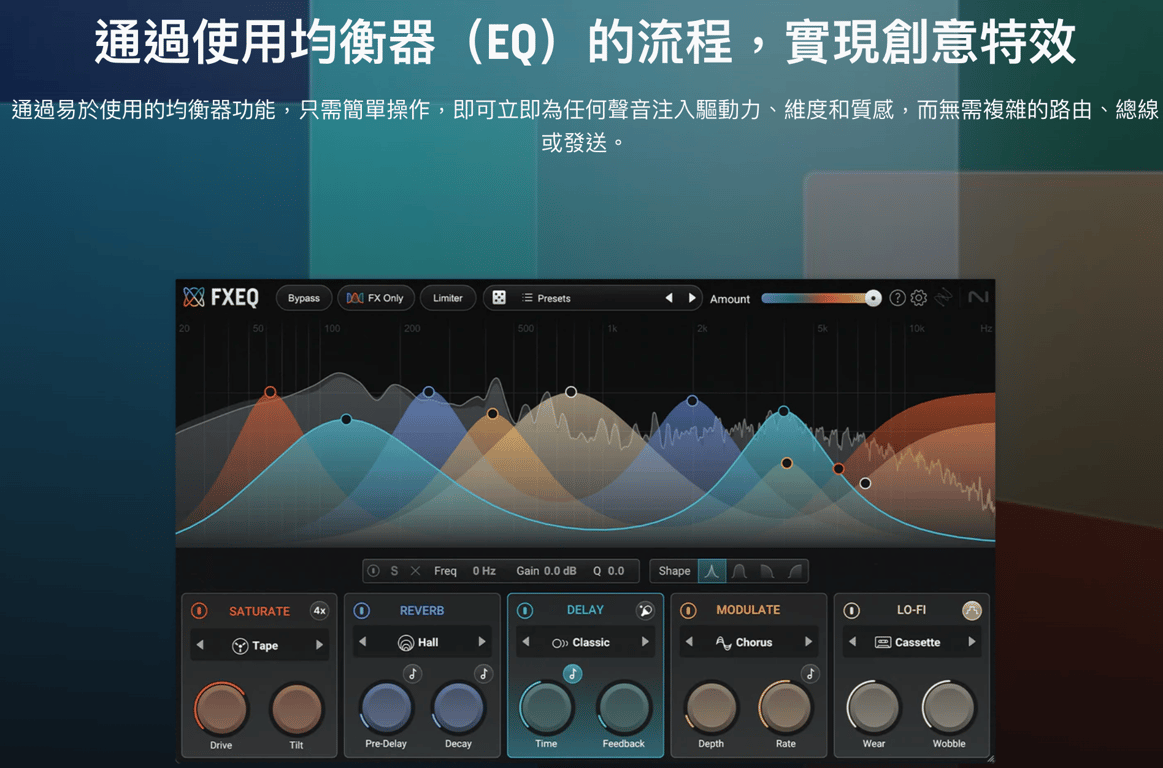Toggle tempo sync note above Delay Time

click(x=573, y=674)
